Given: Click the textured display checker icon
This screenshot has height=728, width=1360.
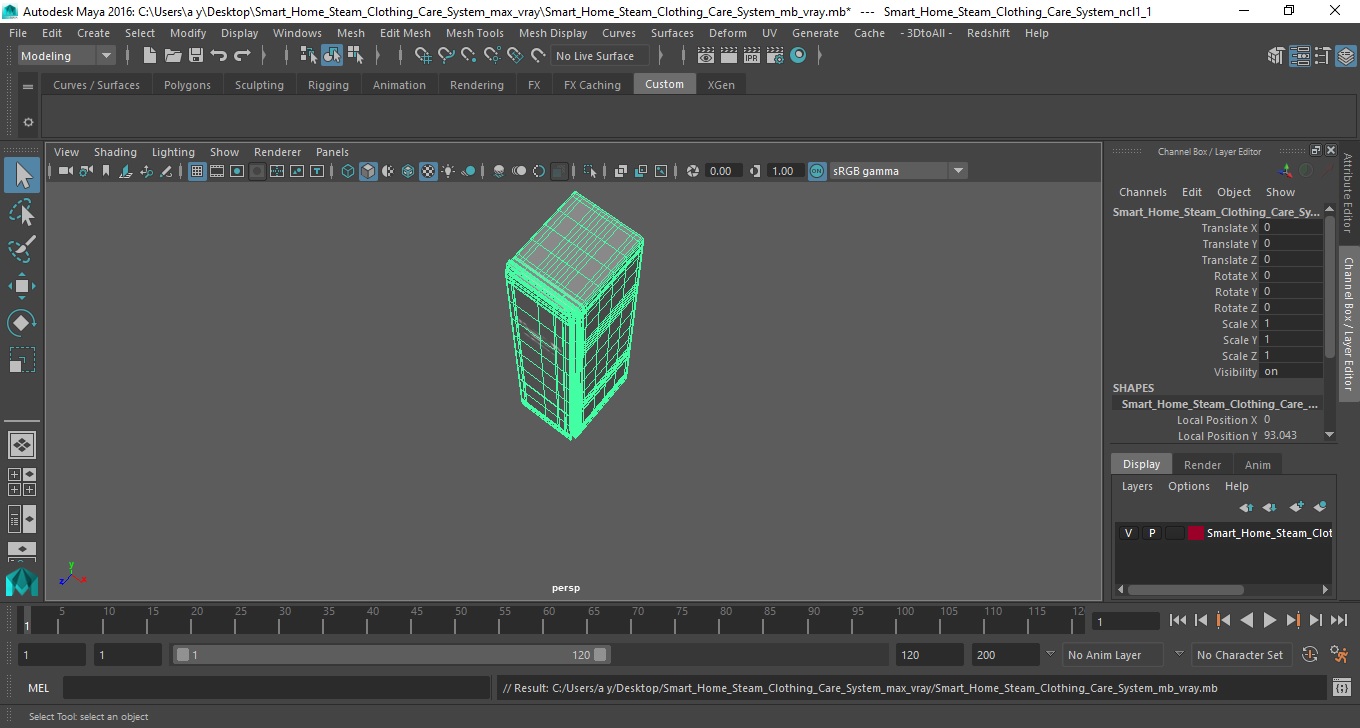Looking at the screenshot, I should tap(428, 171).
